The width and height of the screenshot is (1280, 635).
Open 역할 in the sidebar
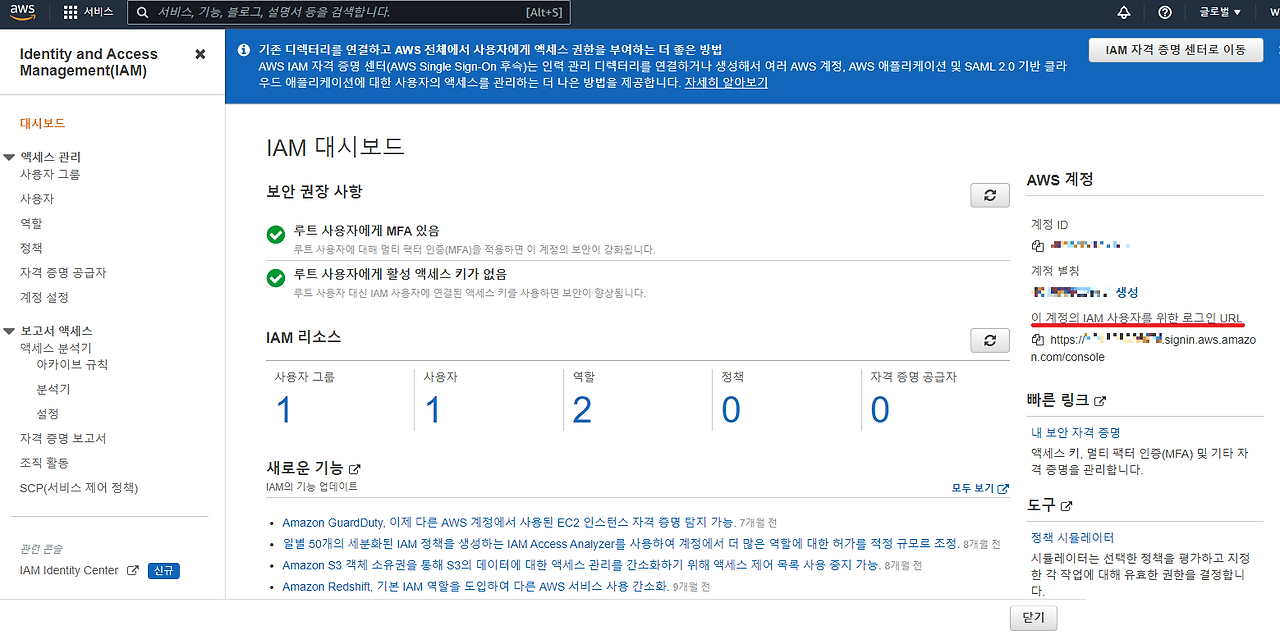pyautogui.click(x=31, y=223)
